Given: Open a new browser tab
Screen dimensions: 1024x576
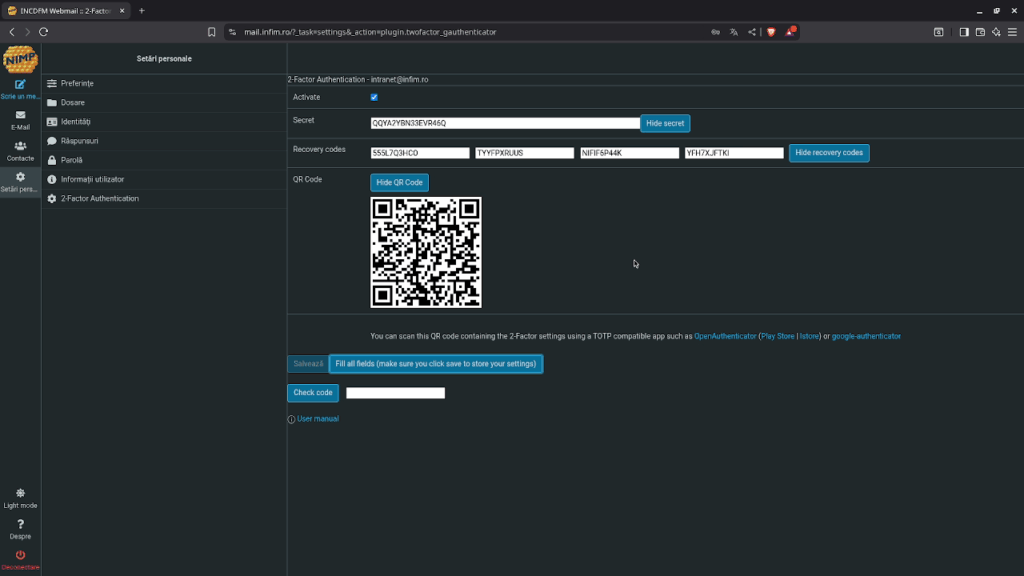Looking at the screenshot, I should point(142,10).
